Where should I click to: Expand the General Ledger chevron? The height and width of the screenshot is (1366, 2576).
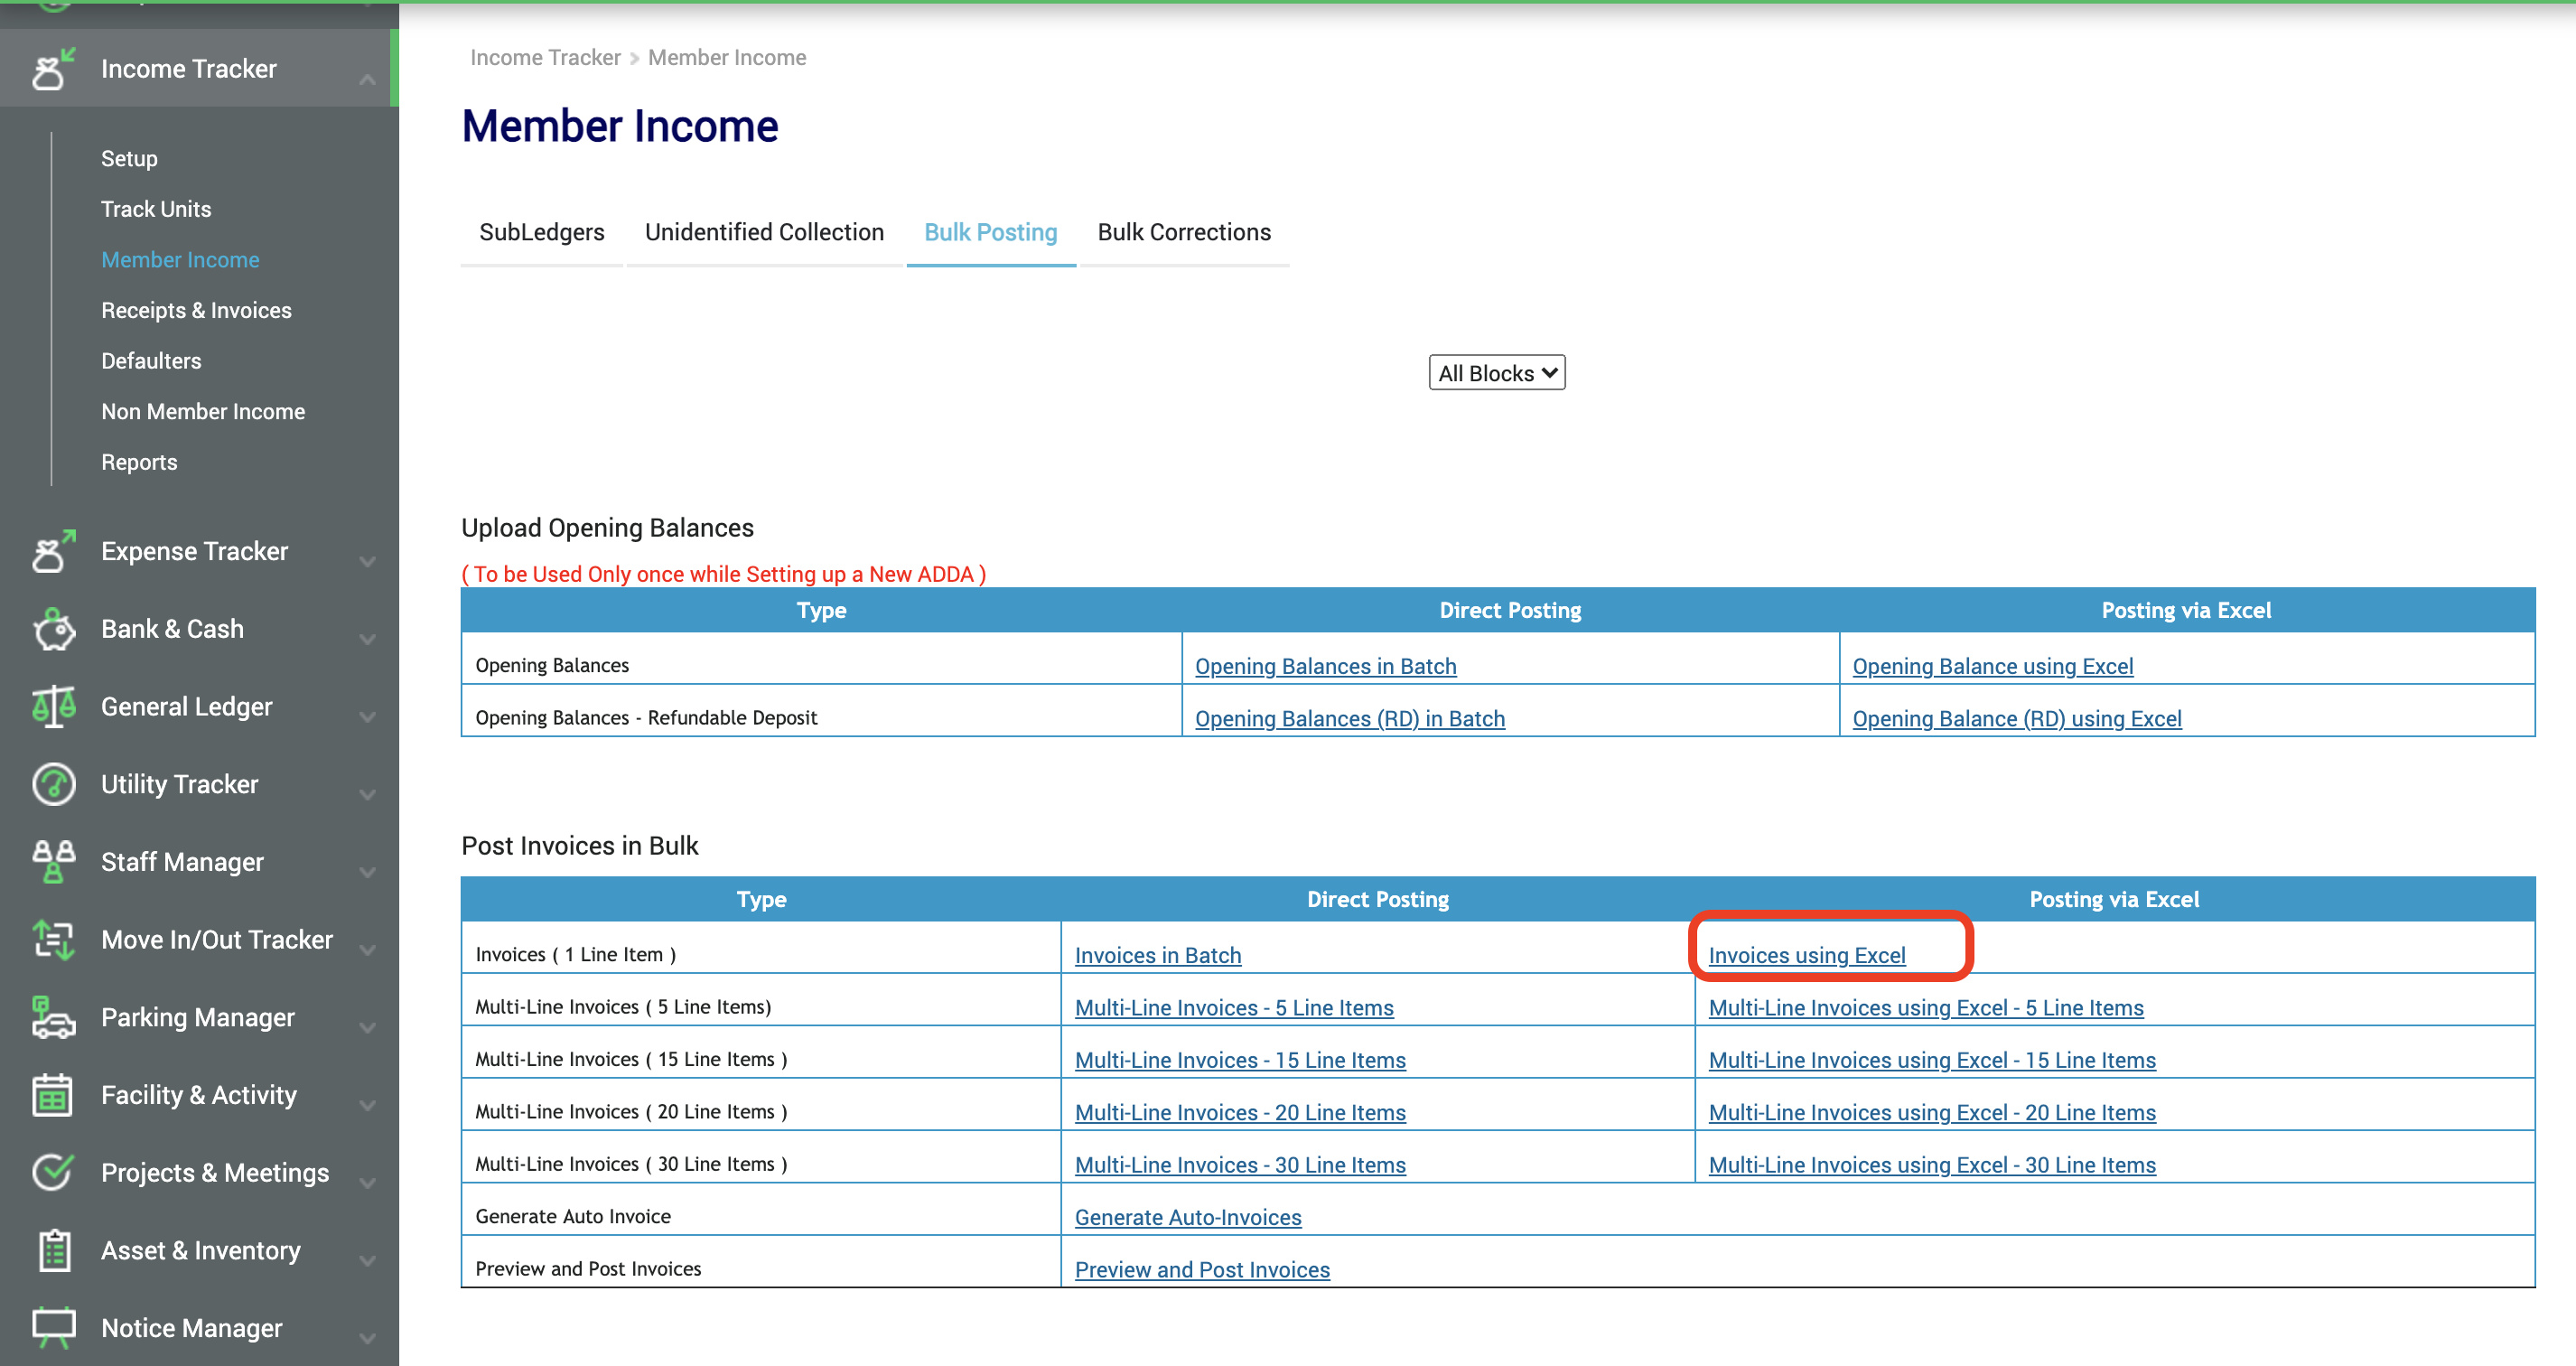pyautogui.click(x=367, y=716)
